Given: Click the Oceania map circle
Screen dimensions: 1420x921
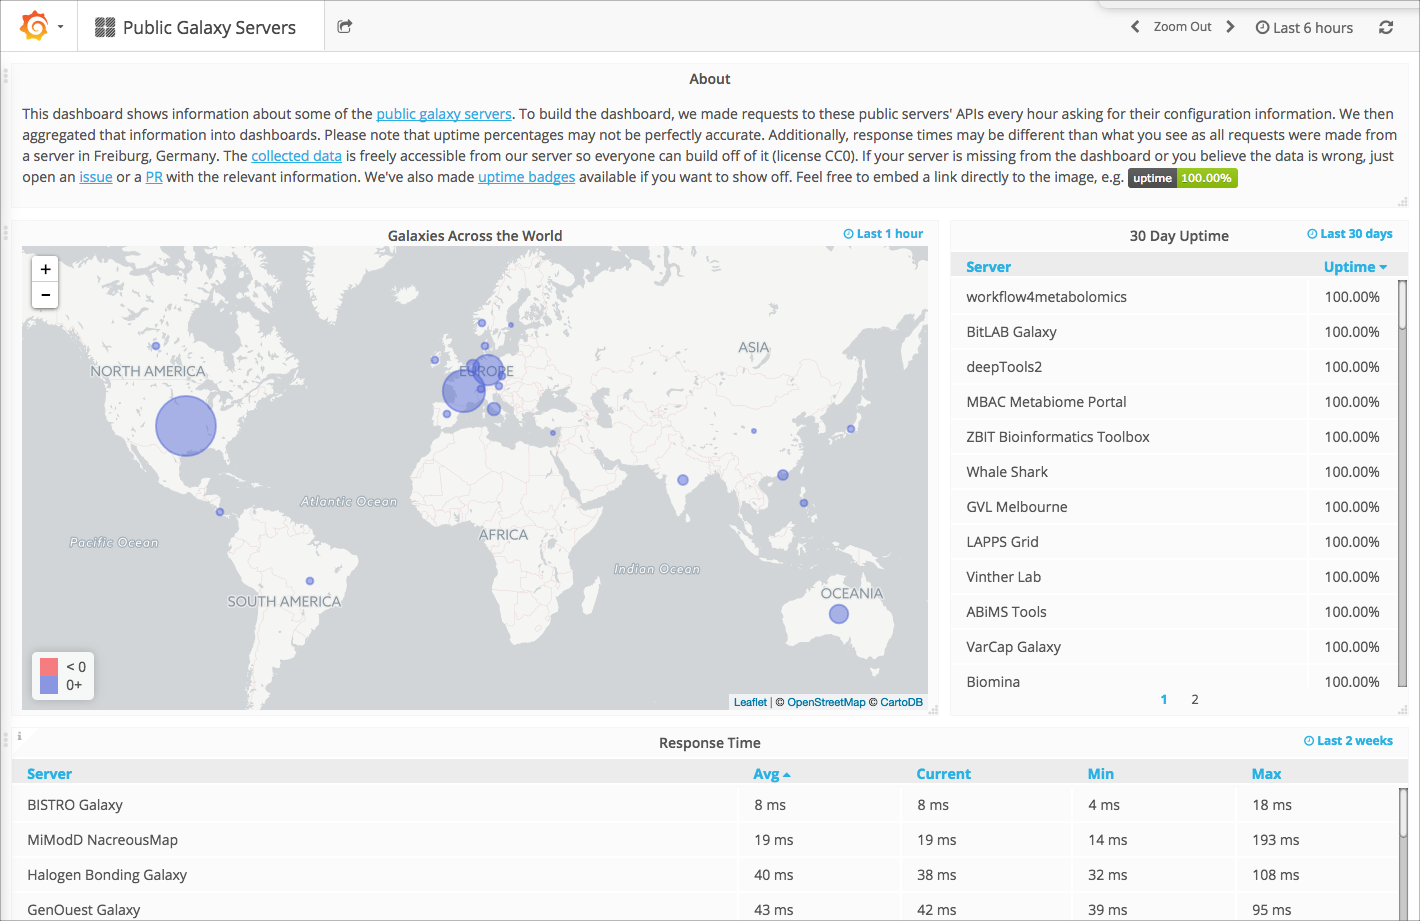Looking at the screenshot, I should pyautogui.click(x=839, y=614).
